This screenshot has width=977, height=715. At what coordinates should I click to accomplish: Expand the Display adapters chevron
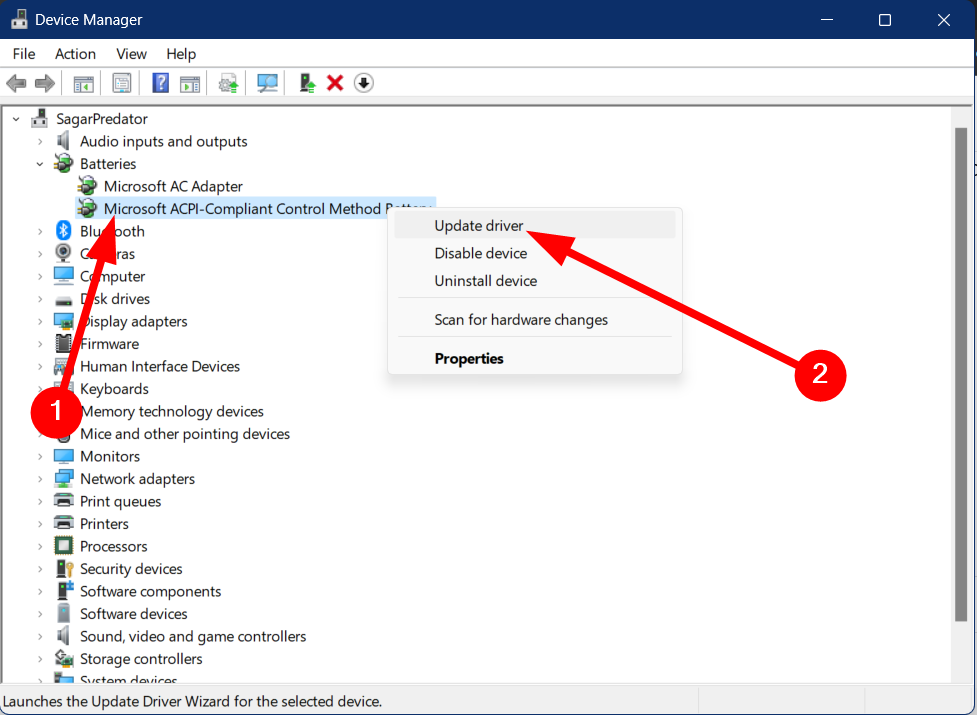tap(40, 321)
